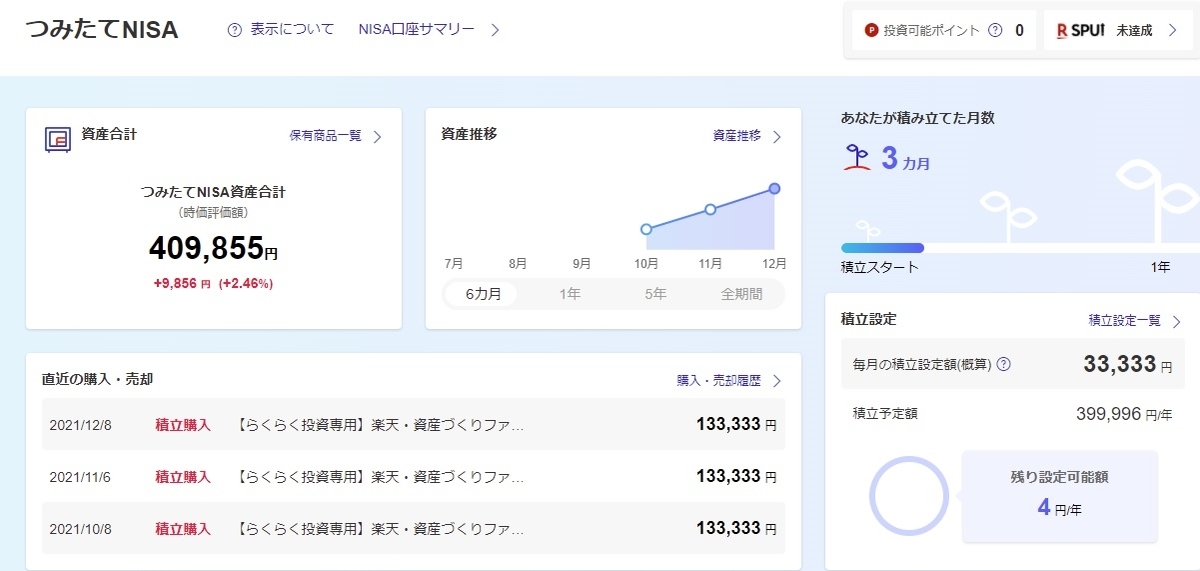Viewport: 1200px width, 571px height.
Task: Select the 1年 period tab
Action: [x=570, y=294]
